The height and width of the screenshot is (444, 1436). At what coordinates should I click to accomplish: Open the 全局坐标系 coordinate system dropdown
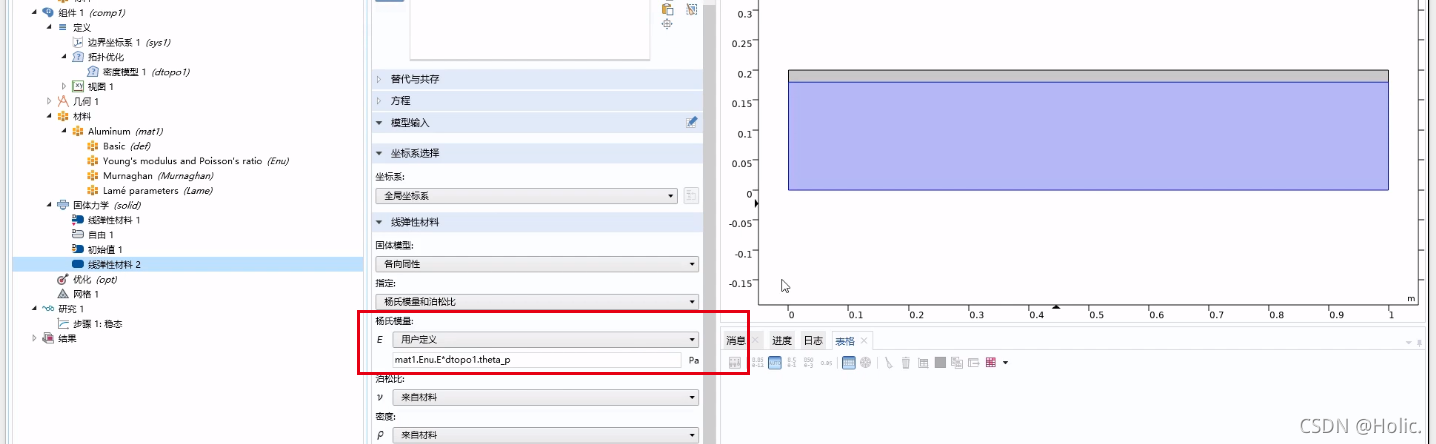(x=526, y=196)
